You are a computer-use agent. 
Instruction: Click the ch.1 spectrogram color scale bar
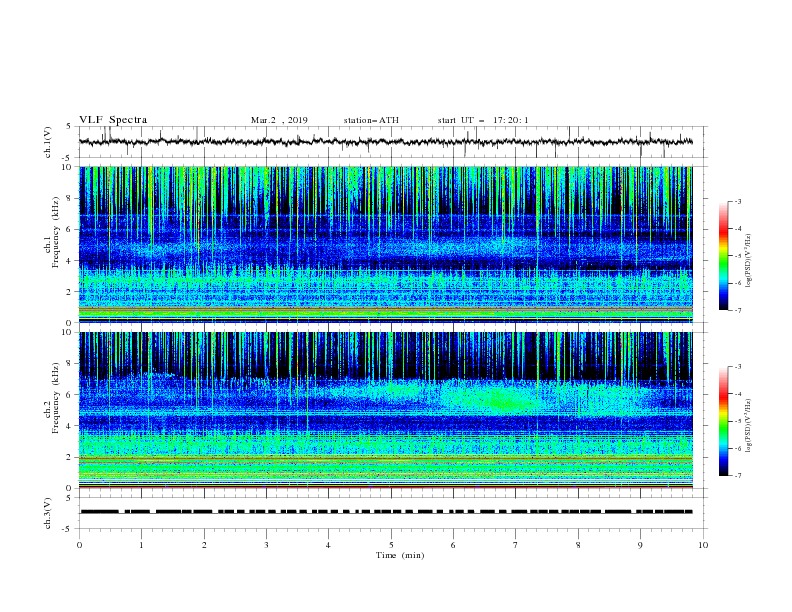pos(723,256)
